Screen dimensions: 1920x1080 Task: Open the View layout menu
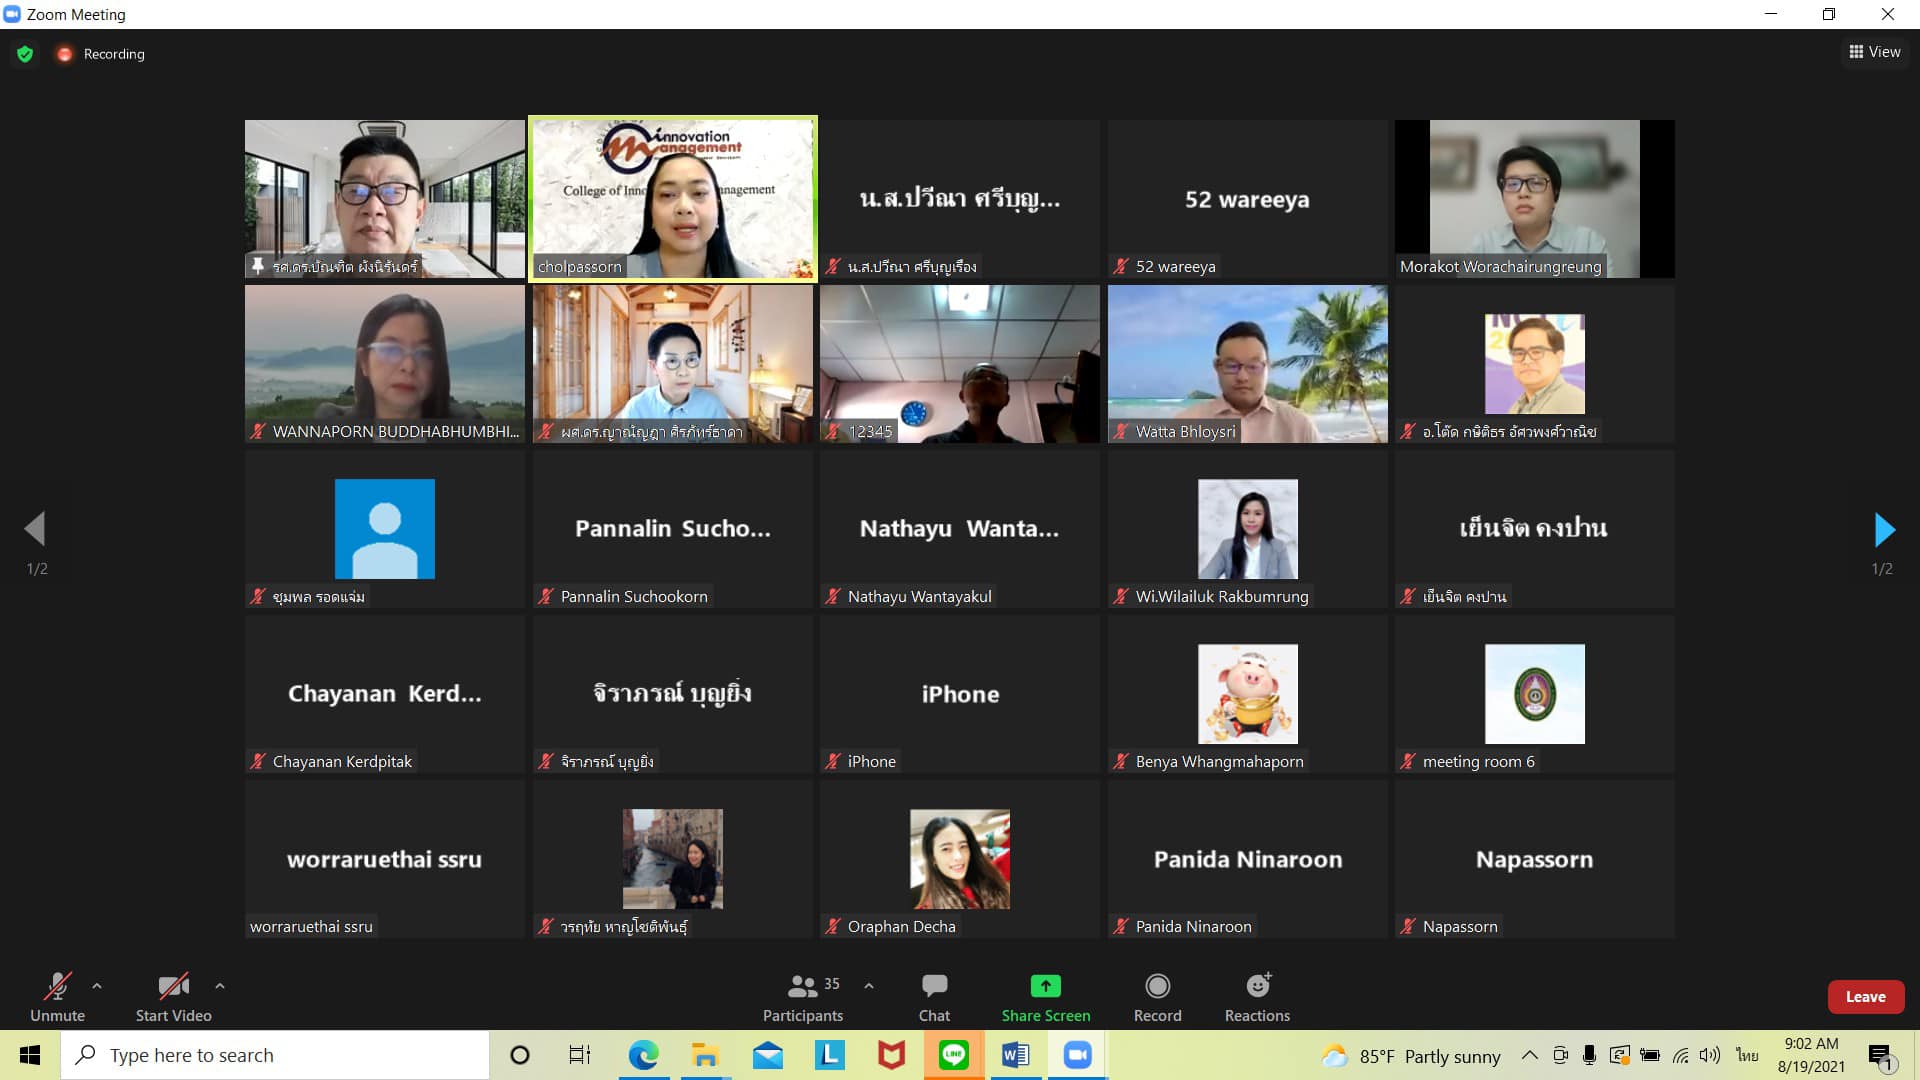1875,52
